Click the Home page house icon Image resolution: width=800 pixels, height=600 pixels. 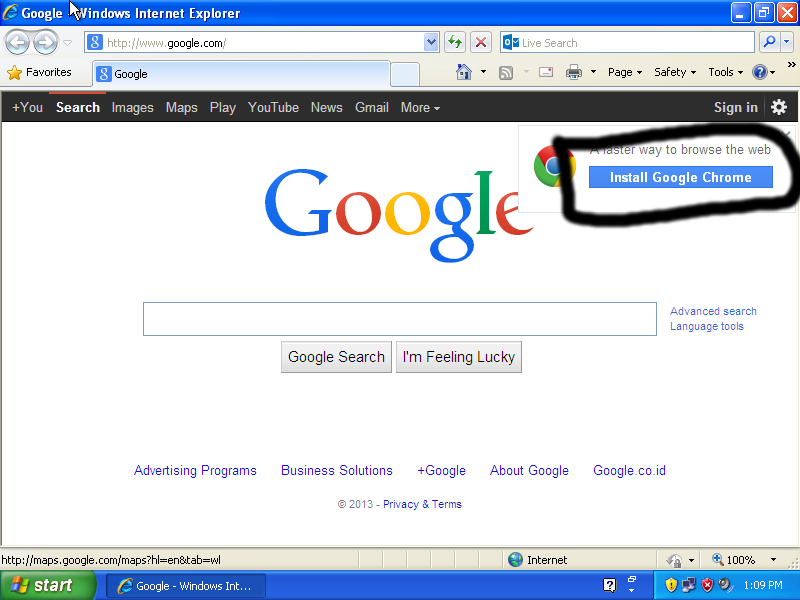(463, 72)
